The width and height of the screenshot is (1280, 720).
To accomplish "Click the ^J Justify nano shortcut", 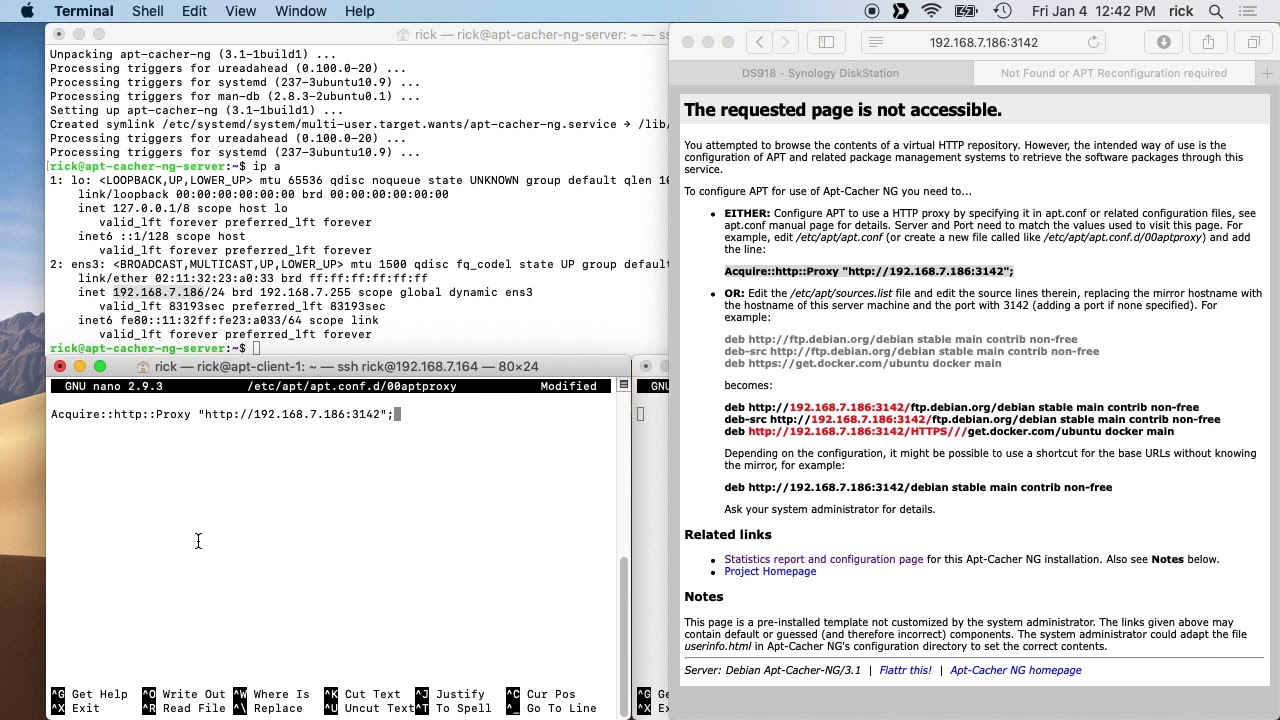I will point(450,694).
